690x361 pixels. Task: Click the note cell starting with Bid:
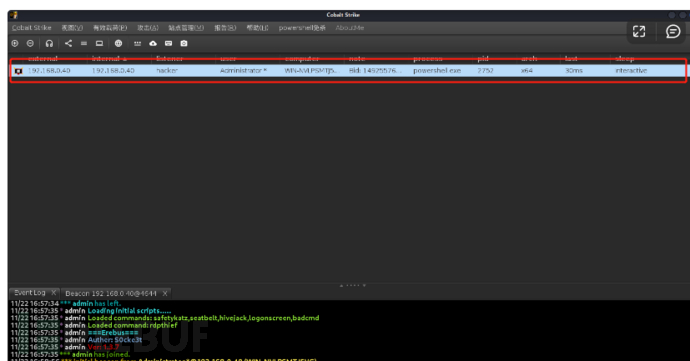pos(375,70)
